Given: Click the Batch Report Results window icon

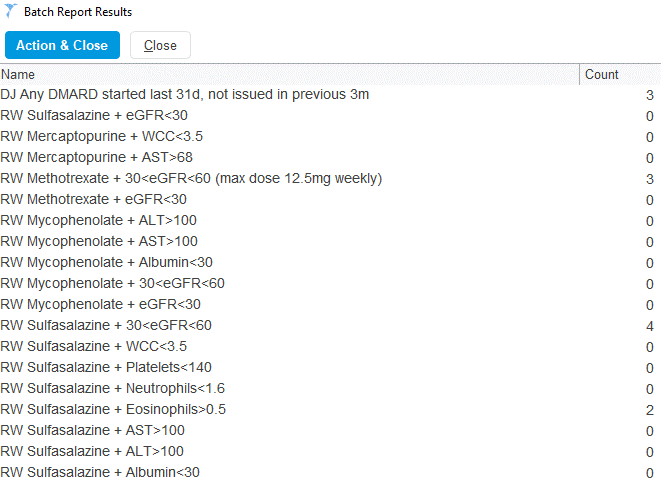Looking at the screenshot, I should coord(11,12).
